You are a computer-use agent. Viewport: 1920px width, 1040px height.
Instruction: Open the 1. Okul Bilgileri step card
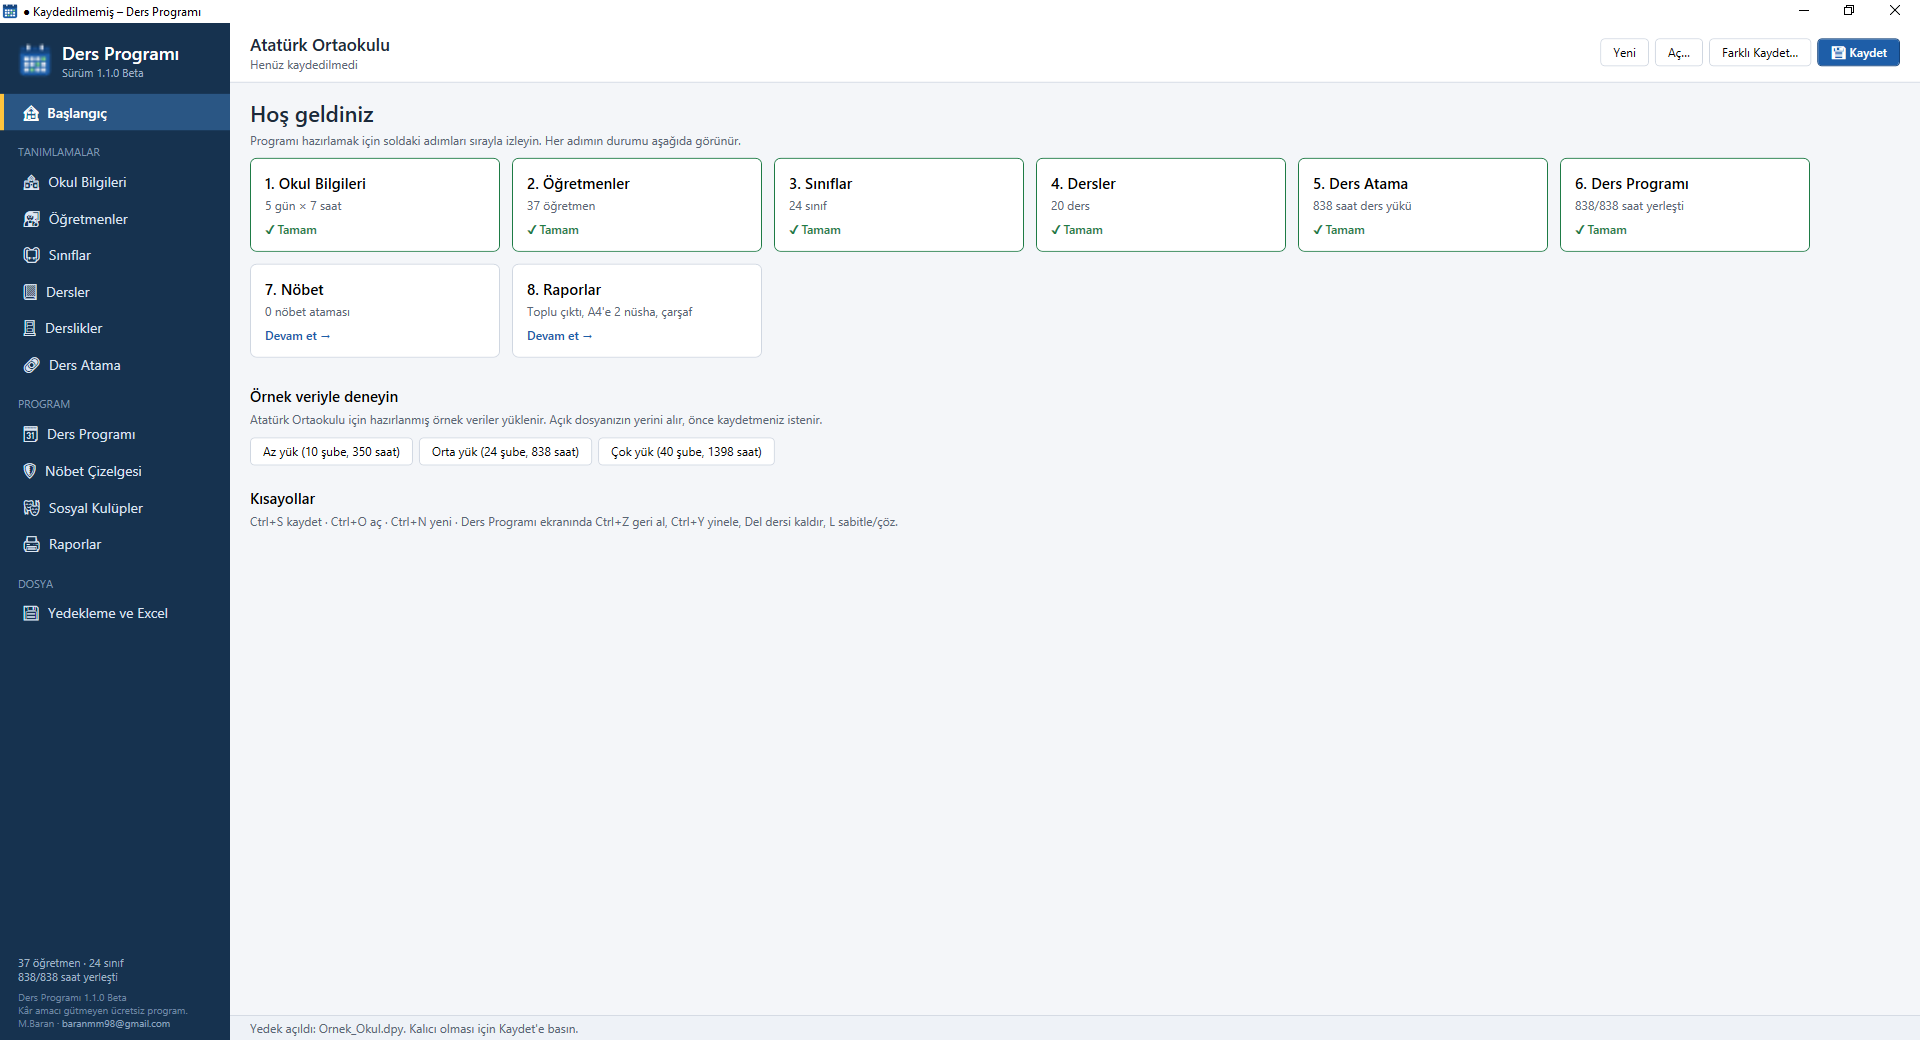375,205
